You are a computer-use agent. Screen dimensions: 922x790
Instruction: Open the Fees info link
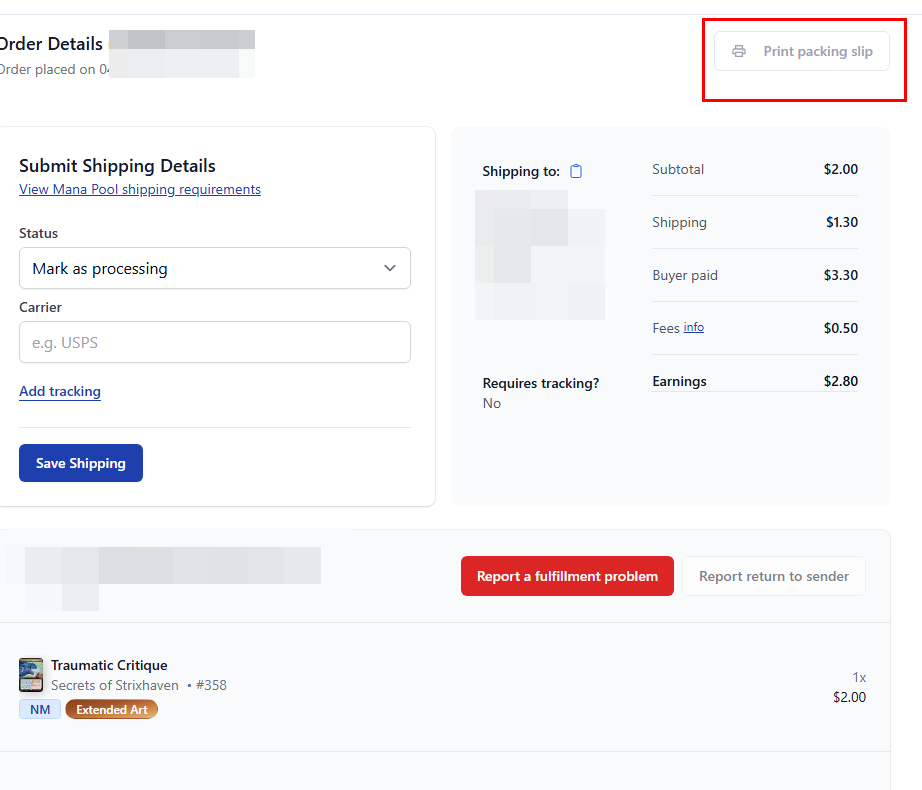point(693,327)
